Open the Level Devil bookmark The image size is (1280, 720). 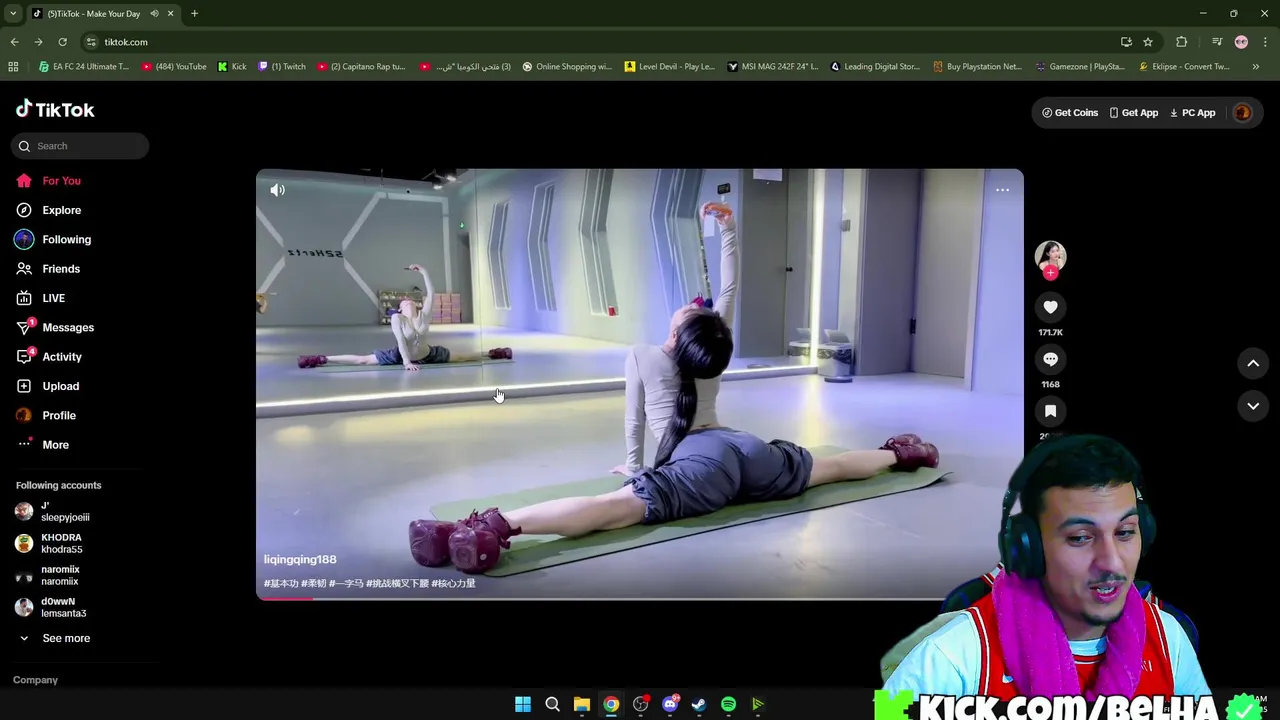pos(670,67)
